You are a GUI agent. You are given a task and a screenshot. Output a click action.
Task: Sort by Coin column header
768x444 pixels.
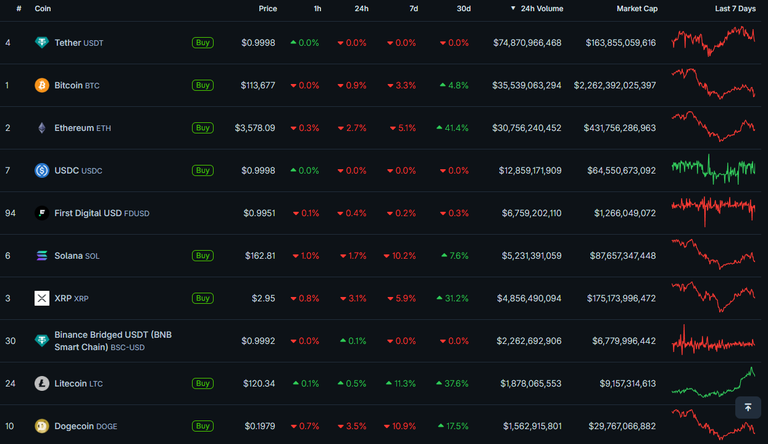(x=43, y=8)
